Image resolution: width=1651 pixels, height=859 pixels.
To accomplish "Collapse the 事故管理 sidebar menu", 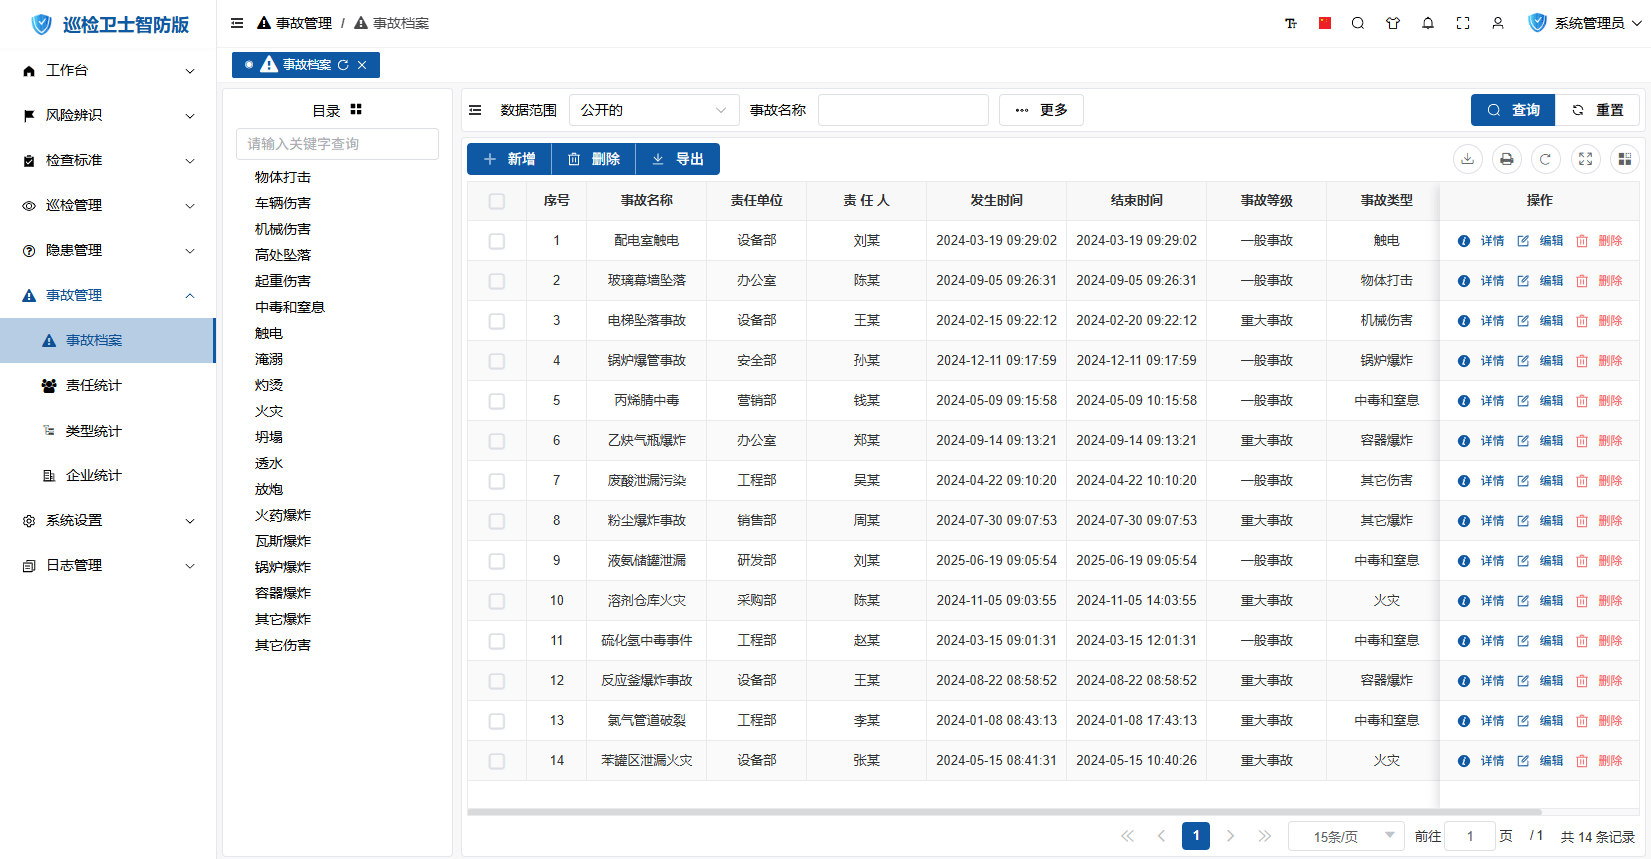I will (x=108, y=295).
